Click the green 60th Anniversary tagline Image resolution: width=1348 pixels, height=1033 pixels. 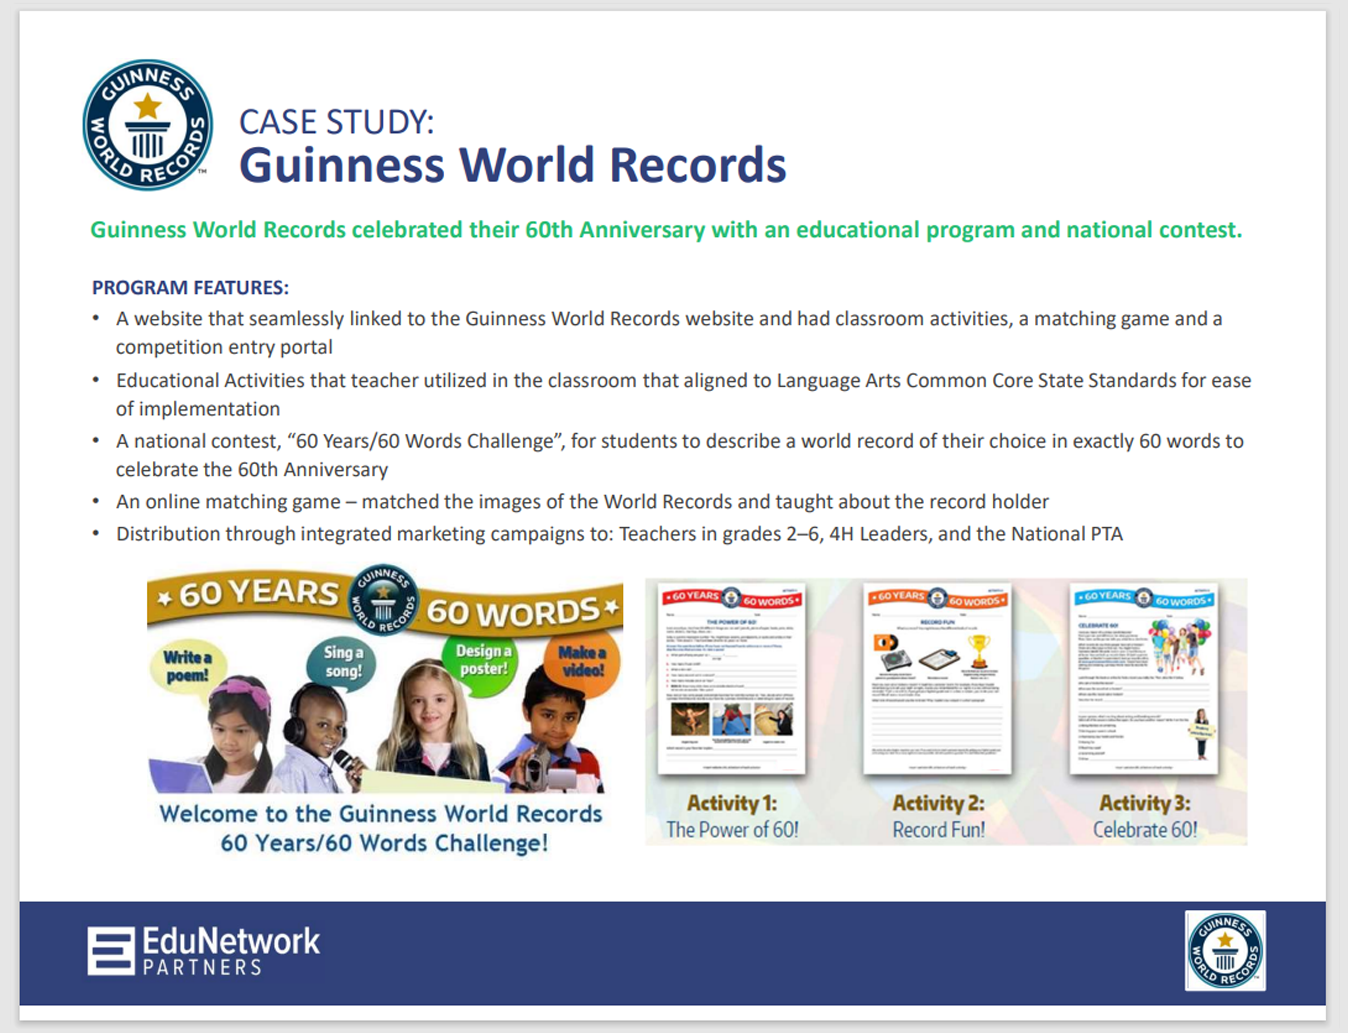click(666, 230)
